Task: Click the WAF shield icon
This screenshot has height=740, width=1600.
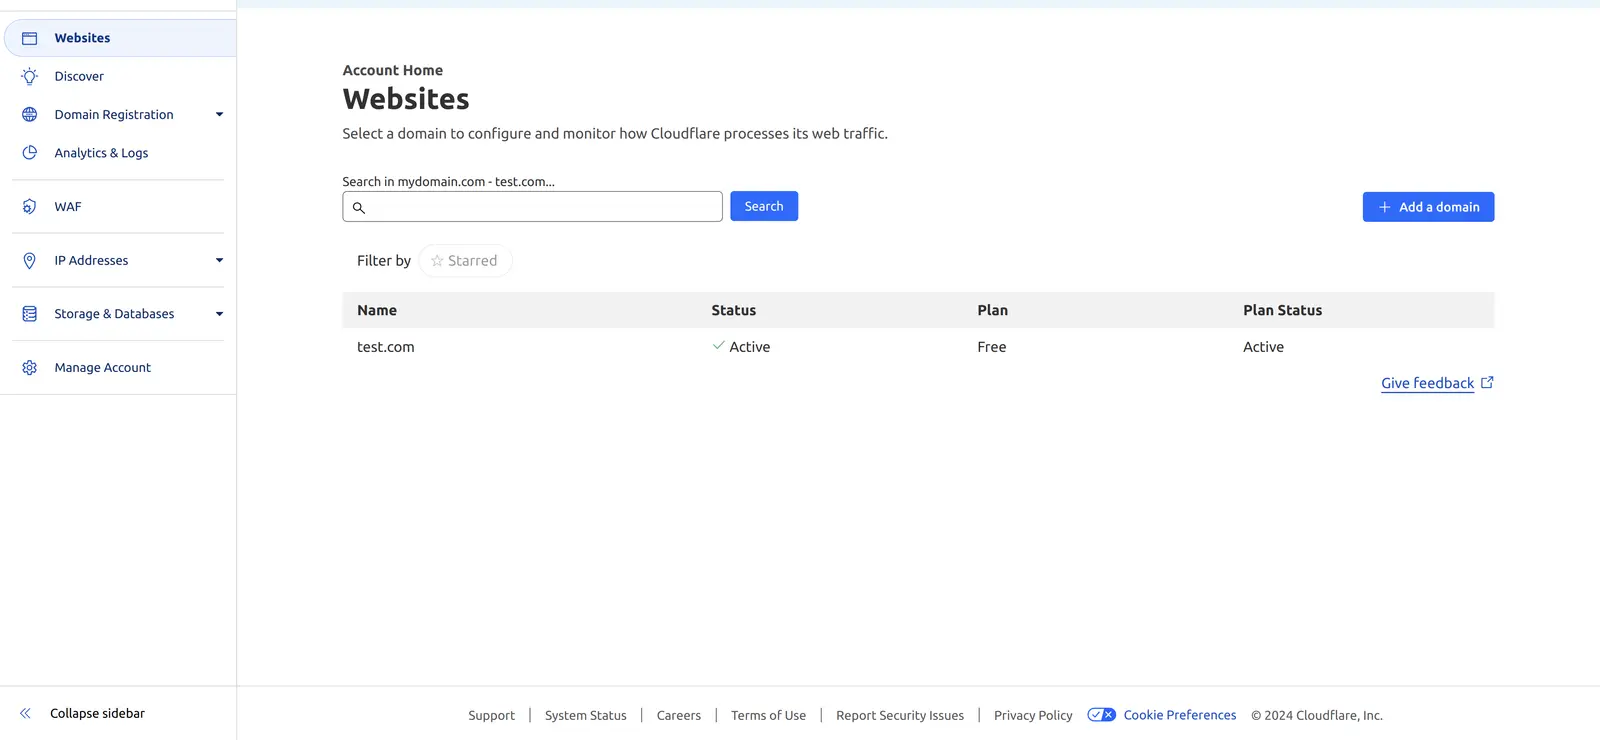Action: point(29,207)
